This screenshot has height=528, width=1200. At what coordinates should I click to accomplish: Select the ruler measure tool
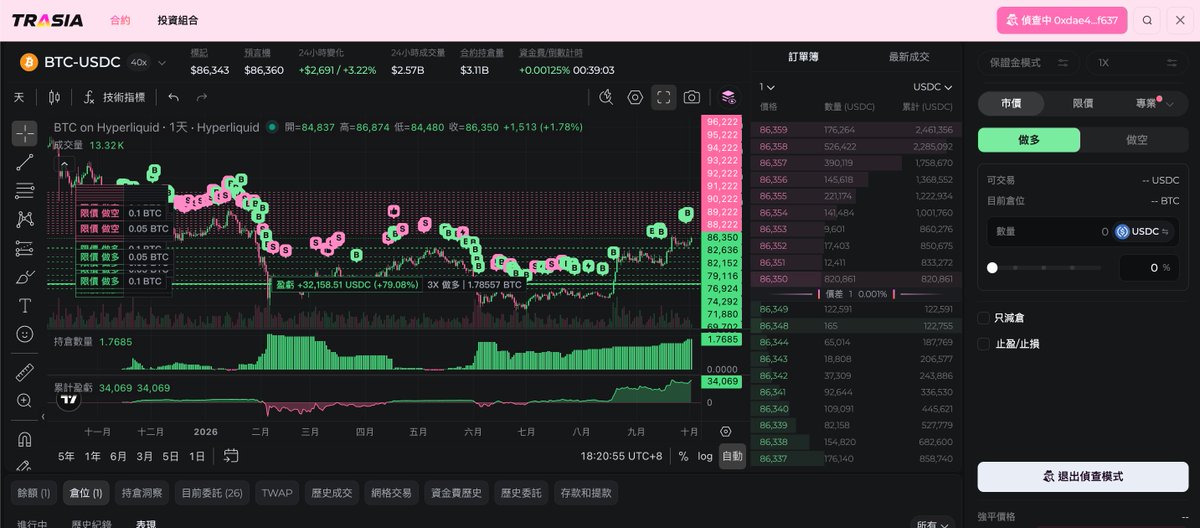tap(25, 372)
